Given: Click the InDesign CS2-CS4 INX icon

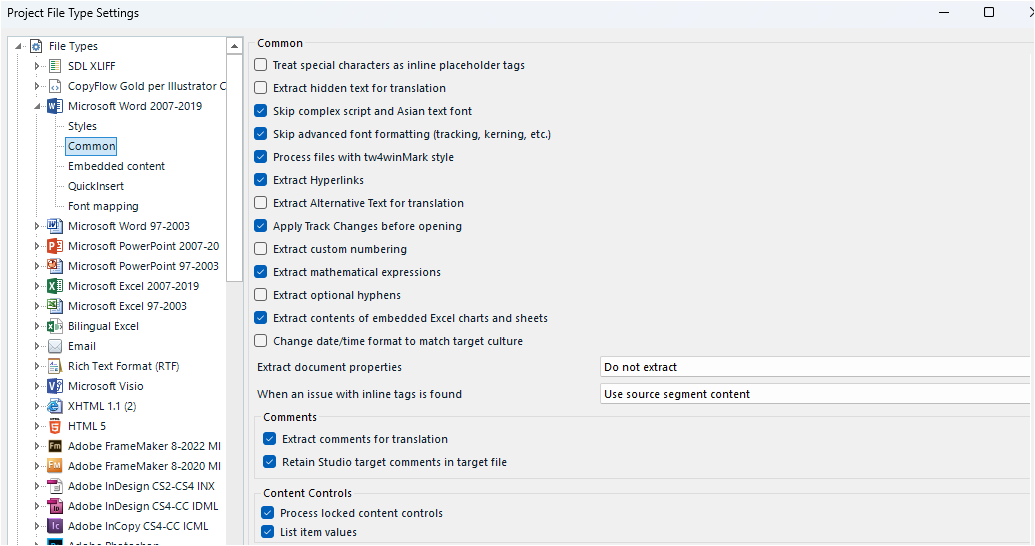Looking at the screenshot, I should (55, 487).
